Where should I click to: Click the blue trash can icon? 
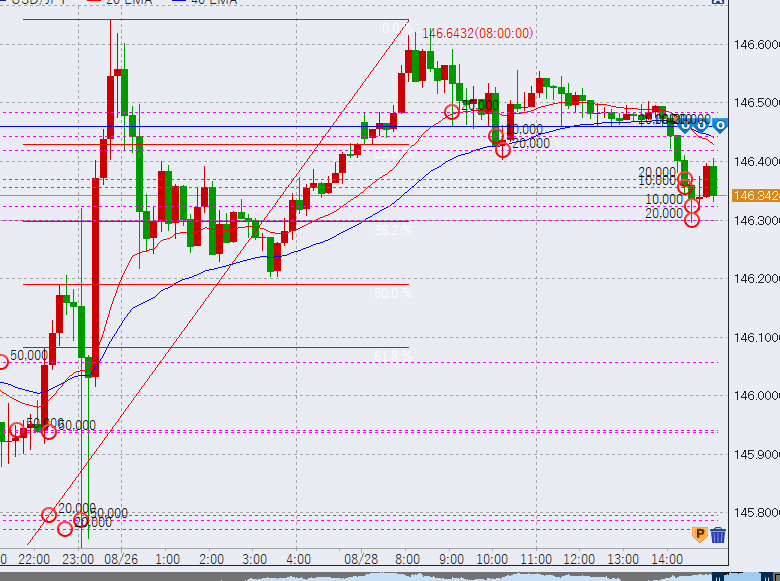pyautogui.click(x=718, y=536)
